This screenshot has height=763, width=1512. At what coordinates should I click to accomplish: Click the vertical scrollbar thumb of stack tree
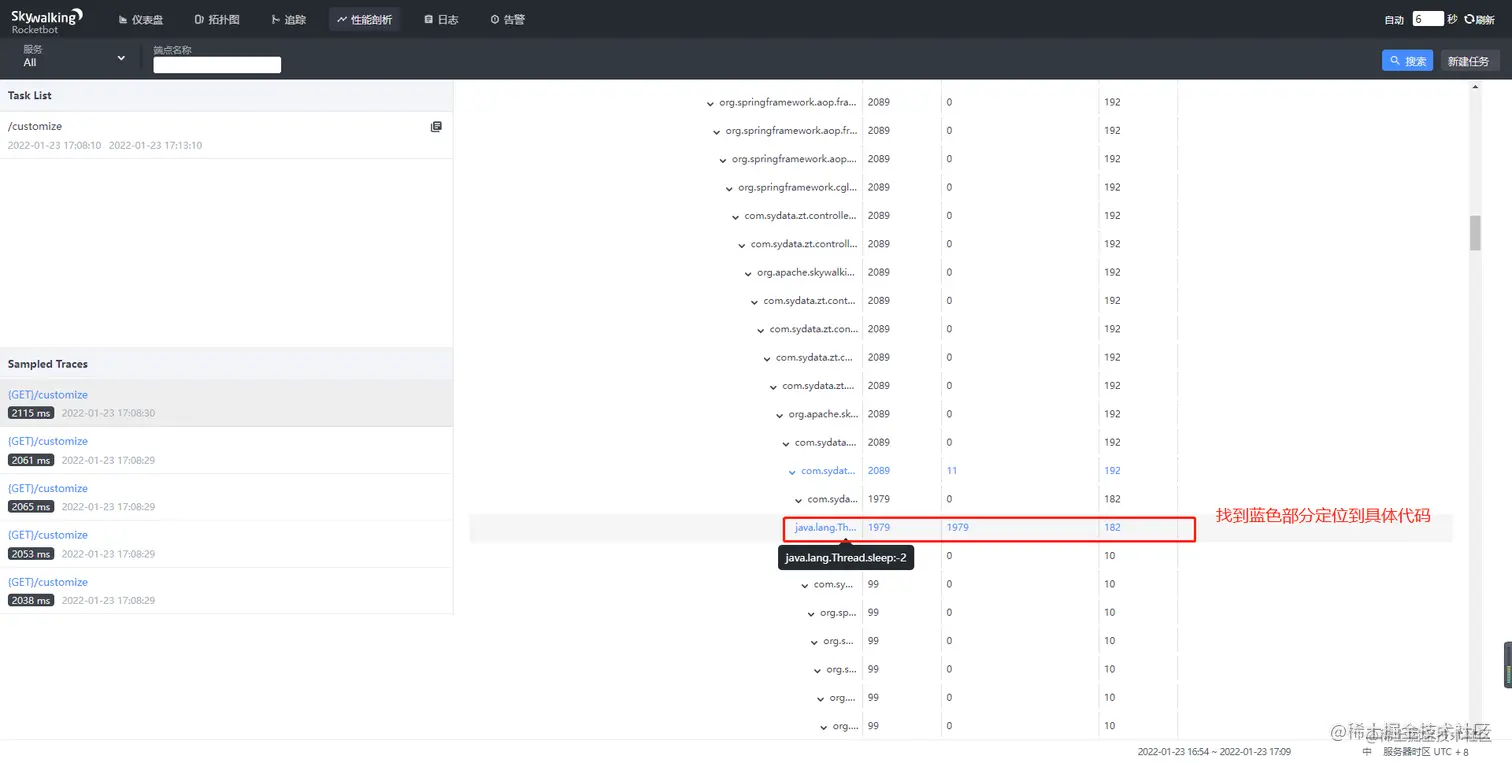[1475, 233]
